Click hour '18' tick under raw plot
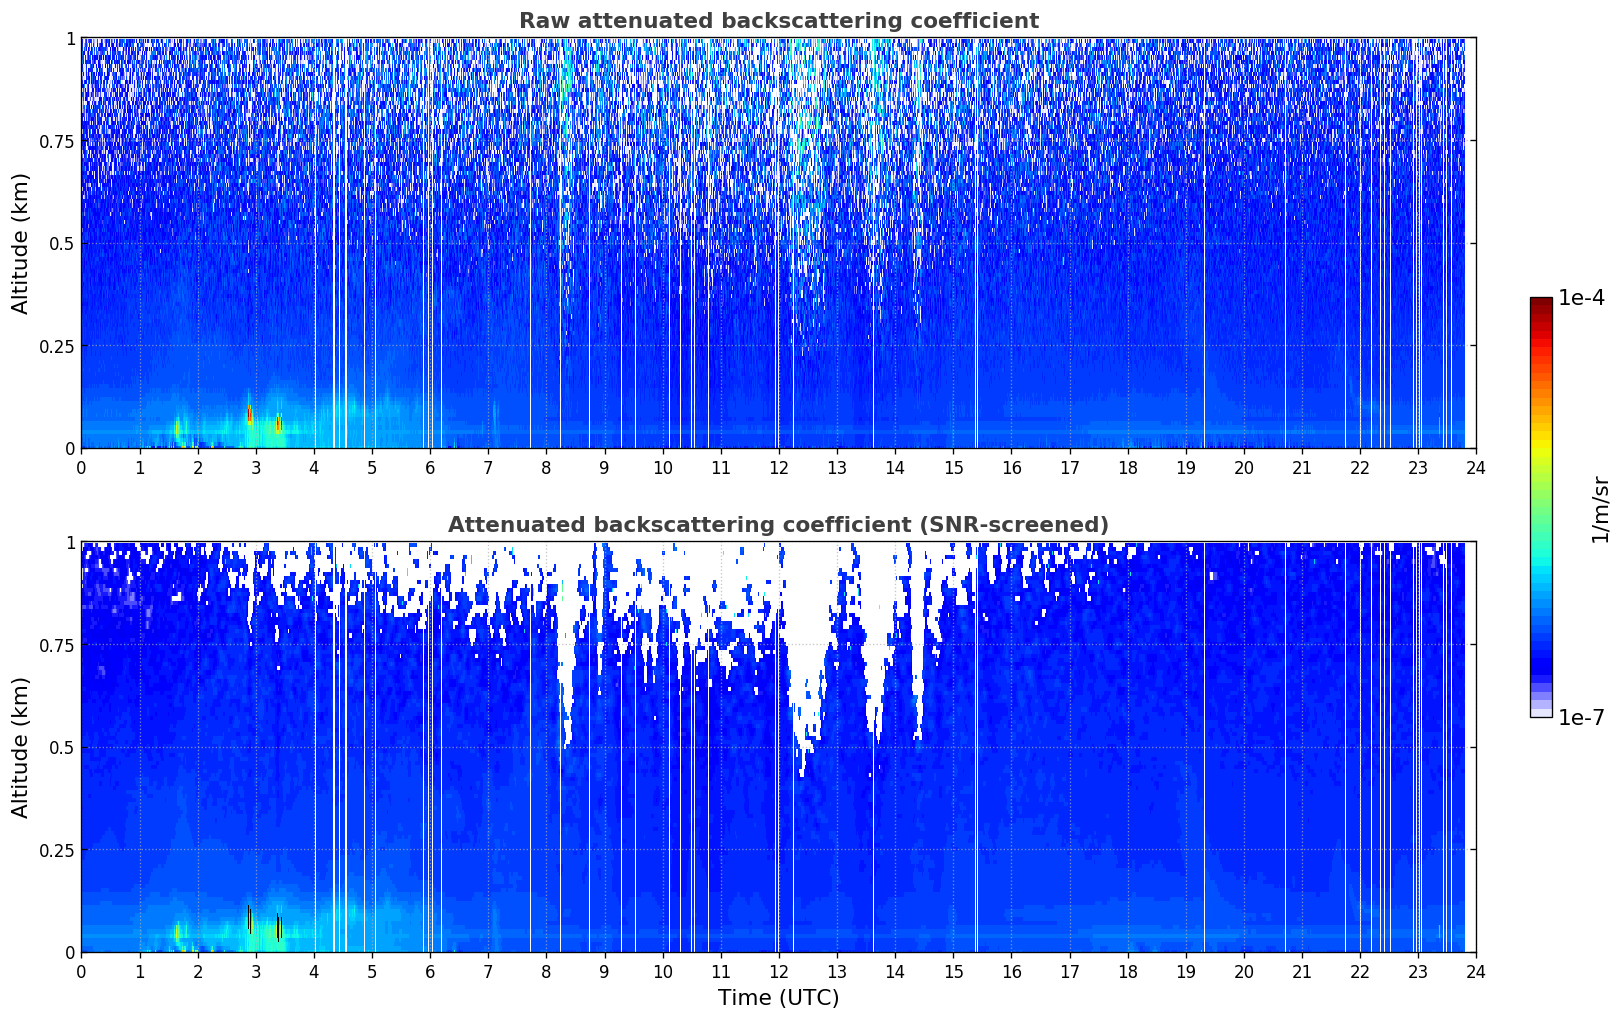 [x=1127, y=467]
